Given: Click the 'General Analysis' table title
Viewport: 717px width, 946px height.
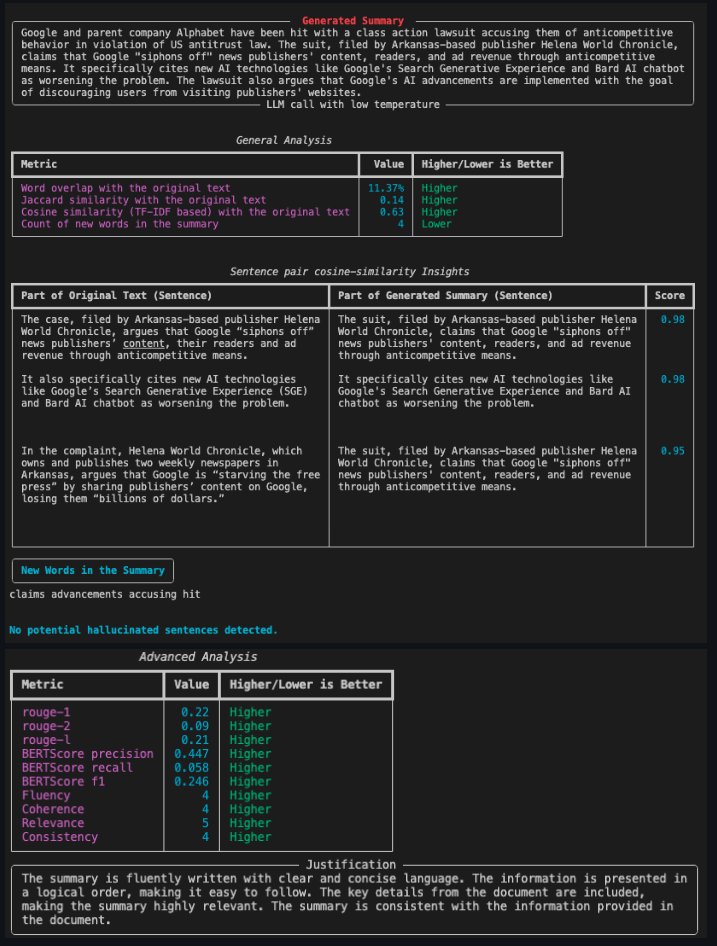Looking at the screenshot, I should click(284, 140).
